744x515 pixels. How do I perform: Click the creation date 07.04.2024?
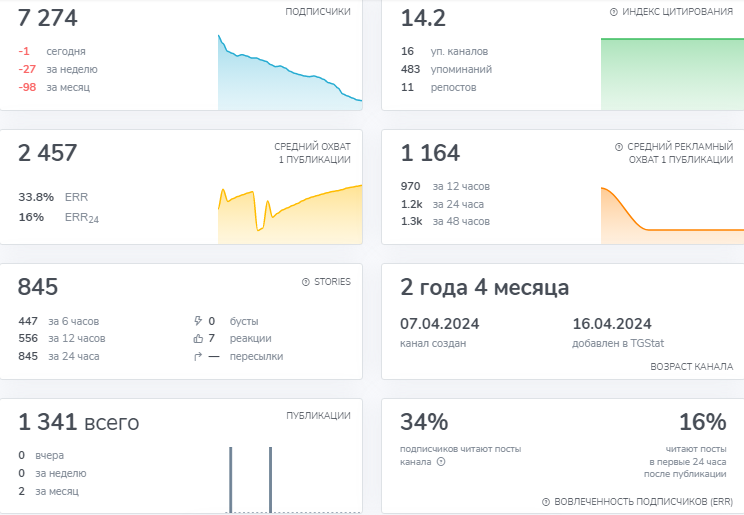point(439,324)
